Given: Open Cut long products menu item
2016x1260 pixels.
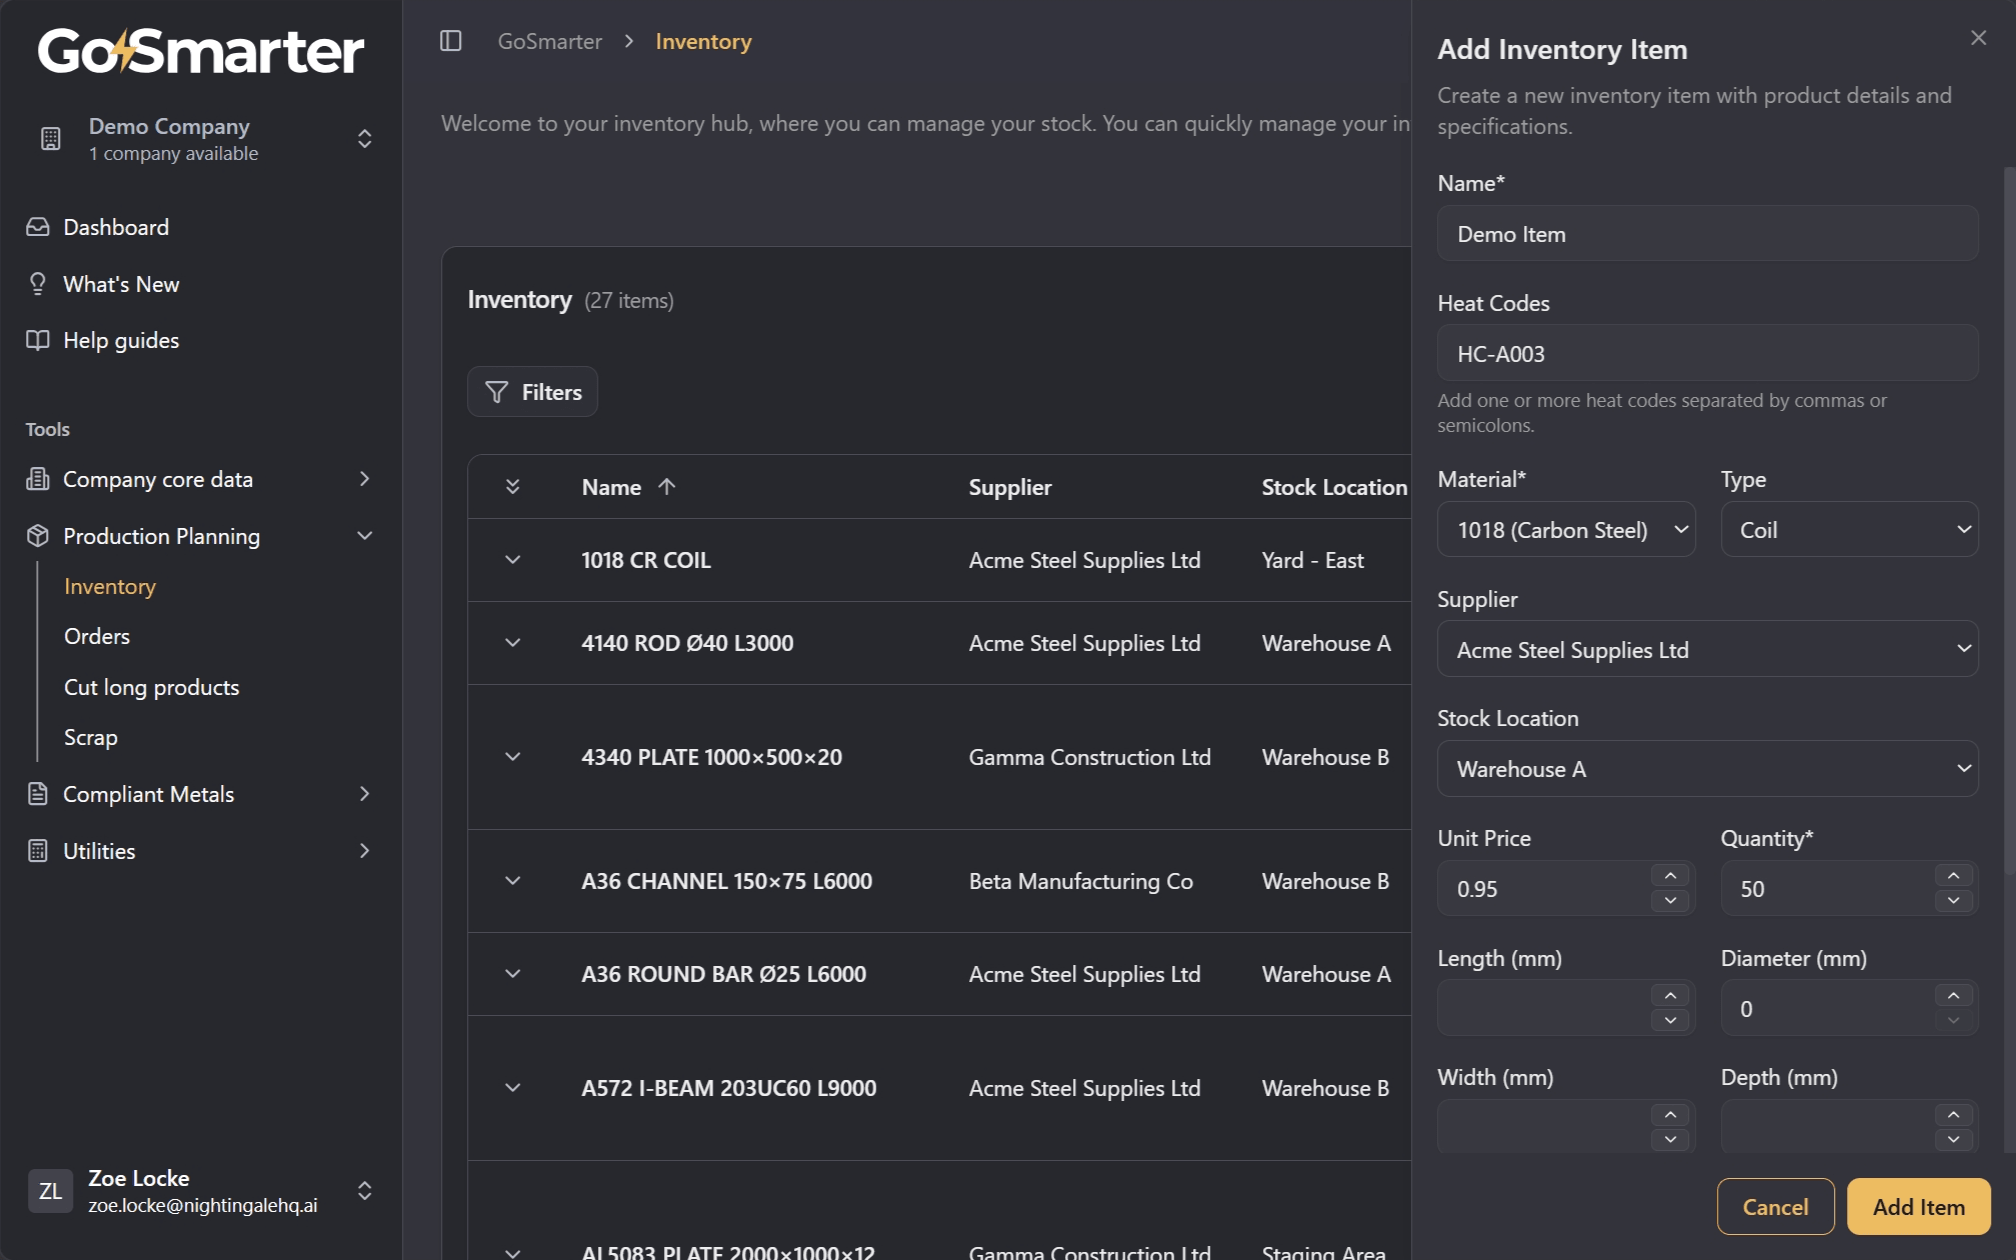Looking at the screenshot, I should click(152, 687).
